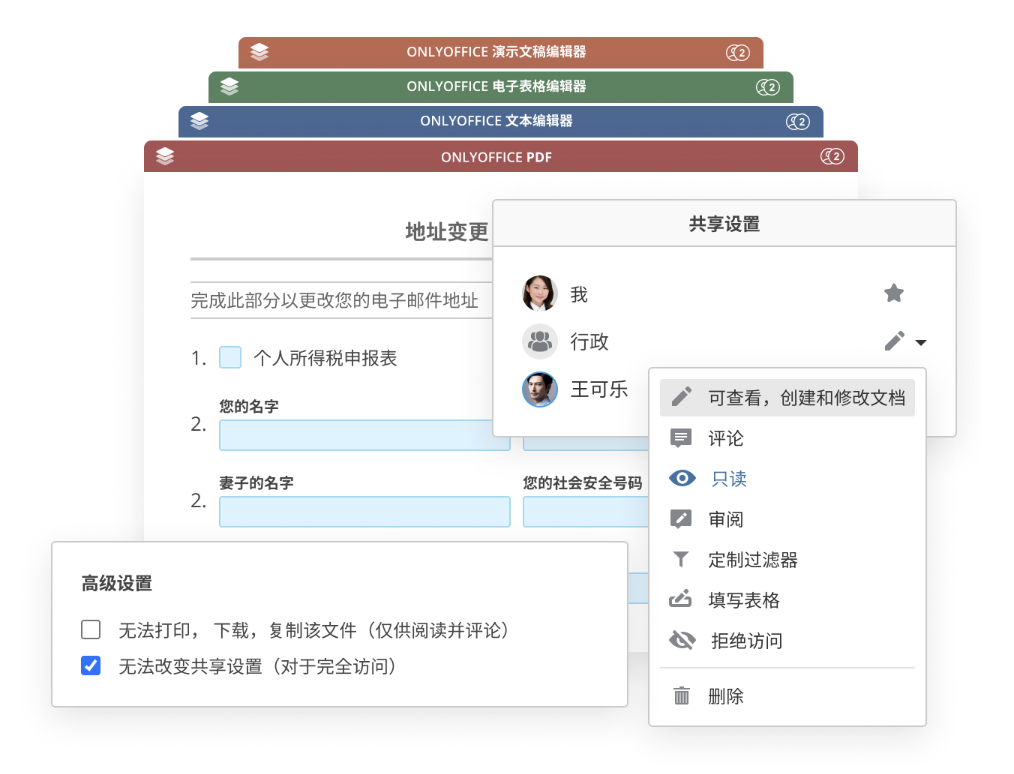The height and width of the screenshot is (774, 1014).
Task: Open the co-editing users icon on the ONLYOFFICE PDF bar
Action: pos(832,156)
